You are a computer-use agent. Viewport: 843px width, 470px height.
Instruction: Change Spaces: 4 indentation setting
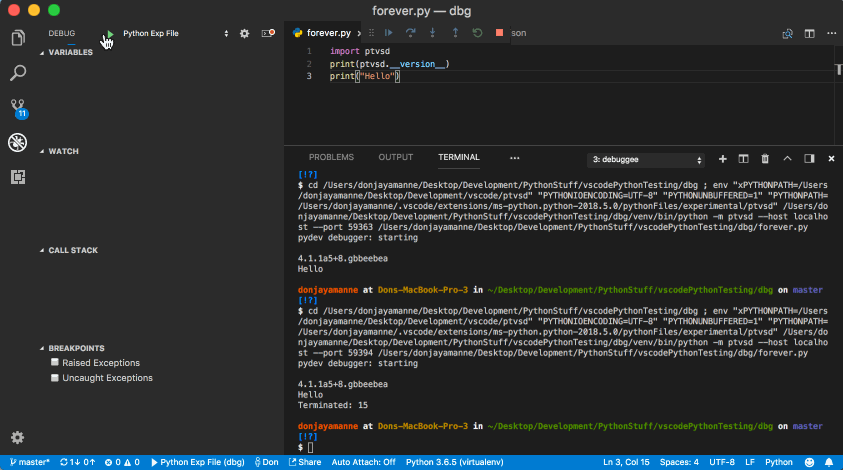click(679, 462)
